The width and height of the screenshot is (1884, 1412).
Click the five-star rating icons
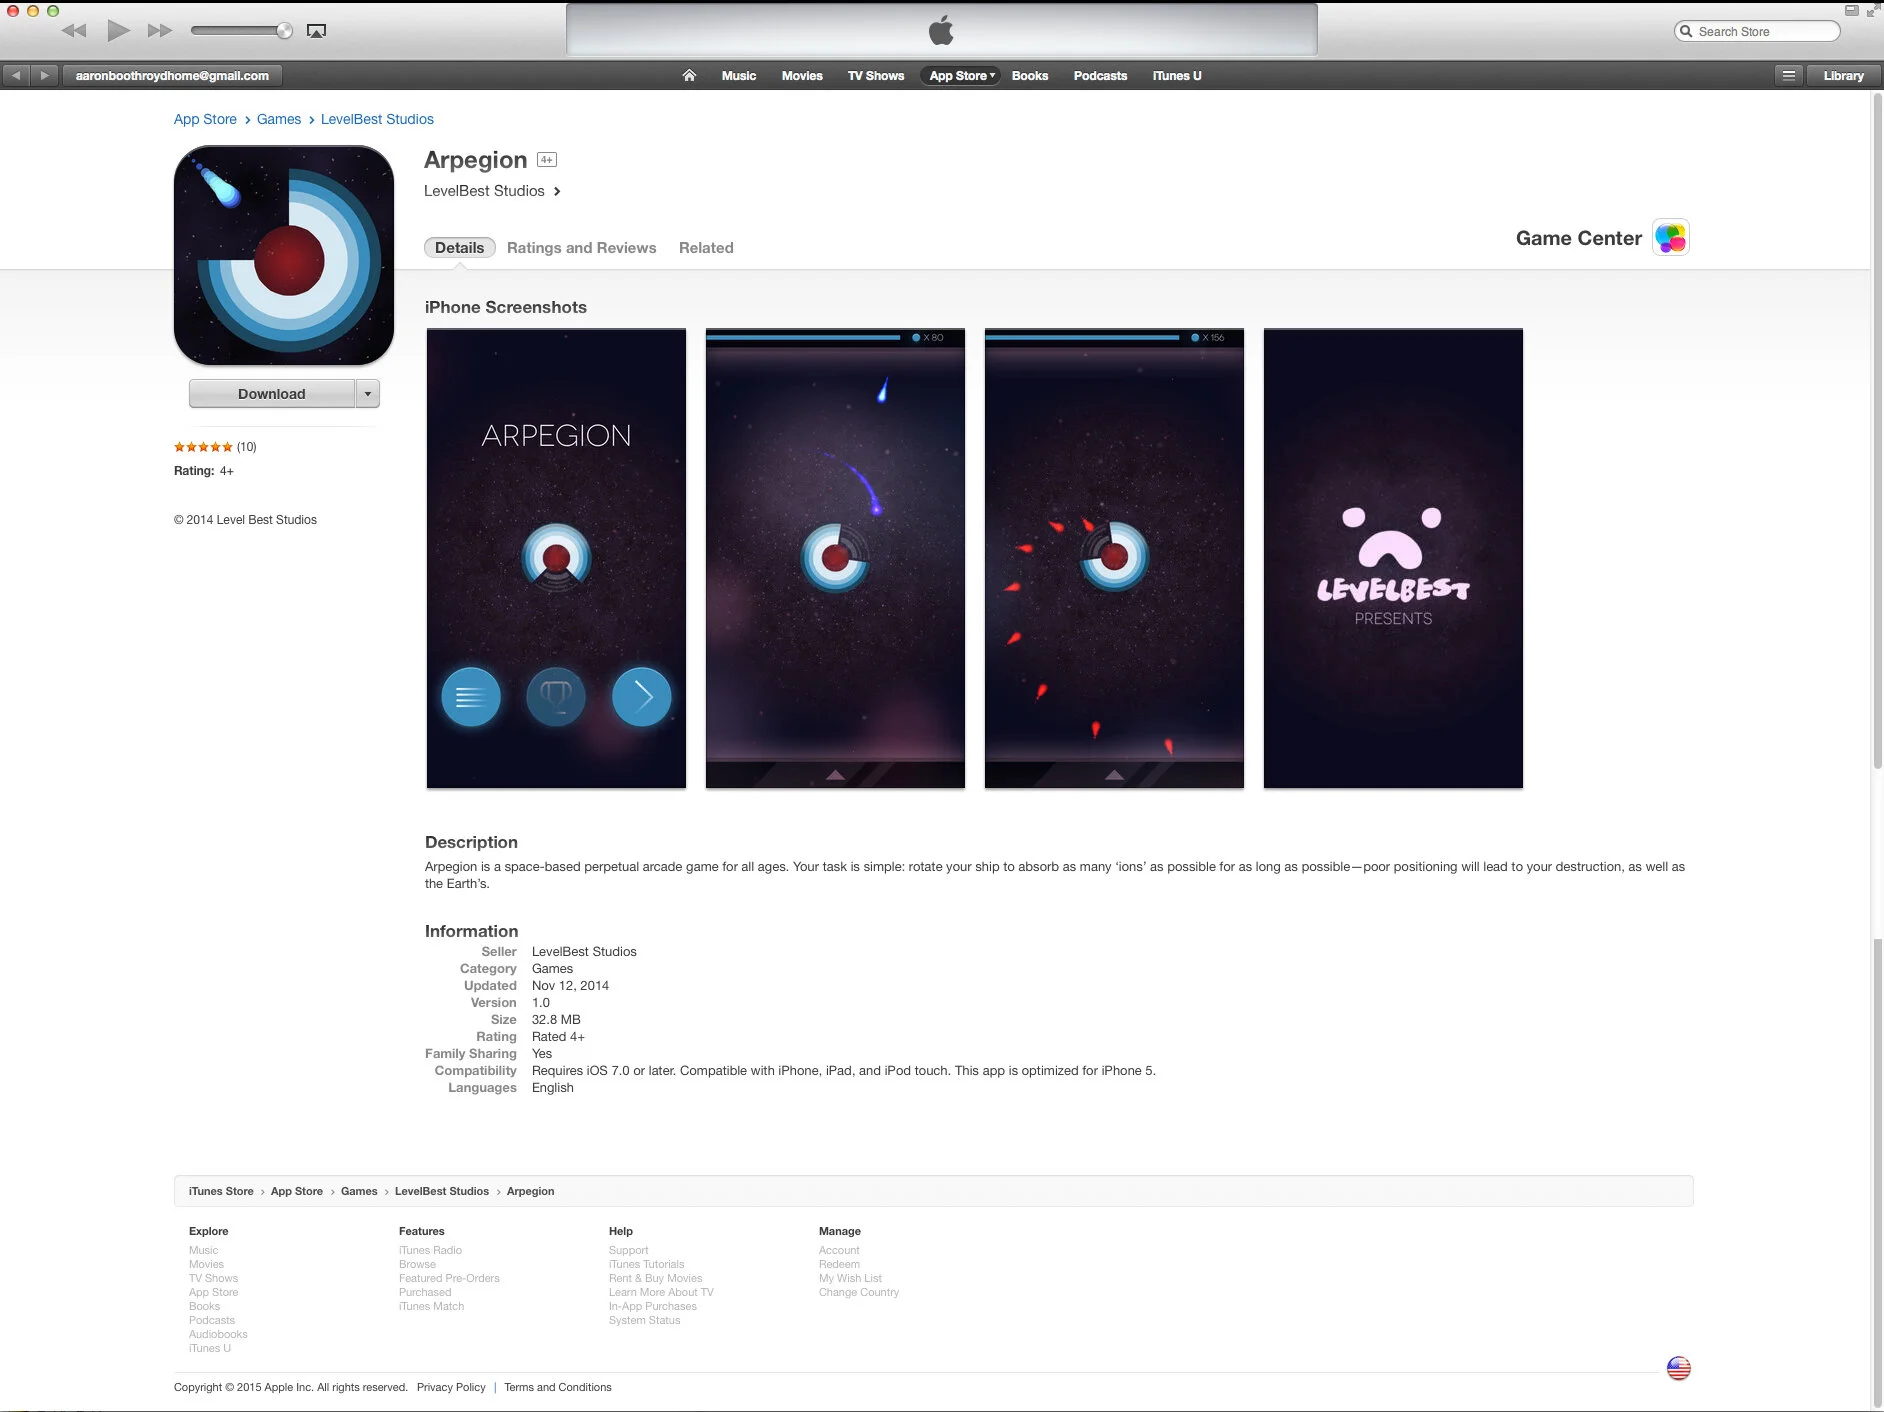click(203, 447)
